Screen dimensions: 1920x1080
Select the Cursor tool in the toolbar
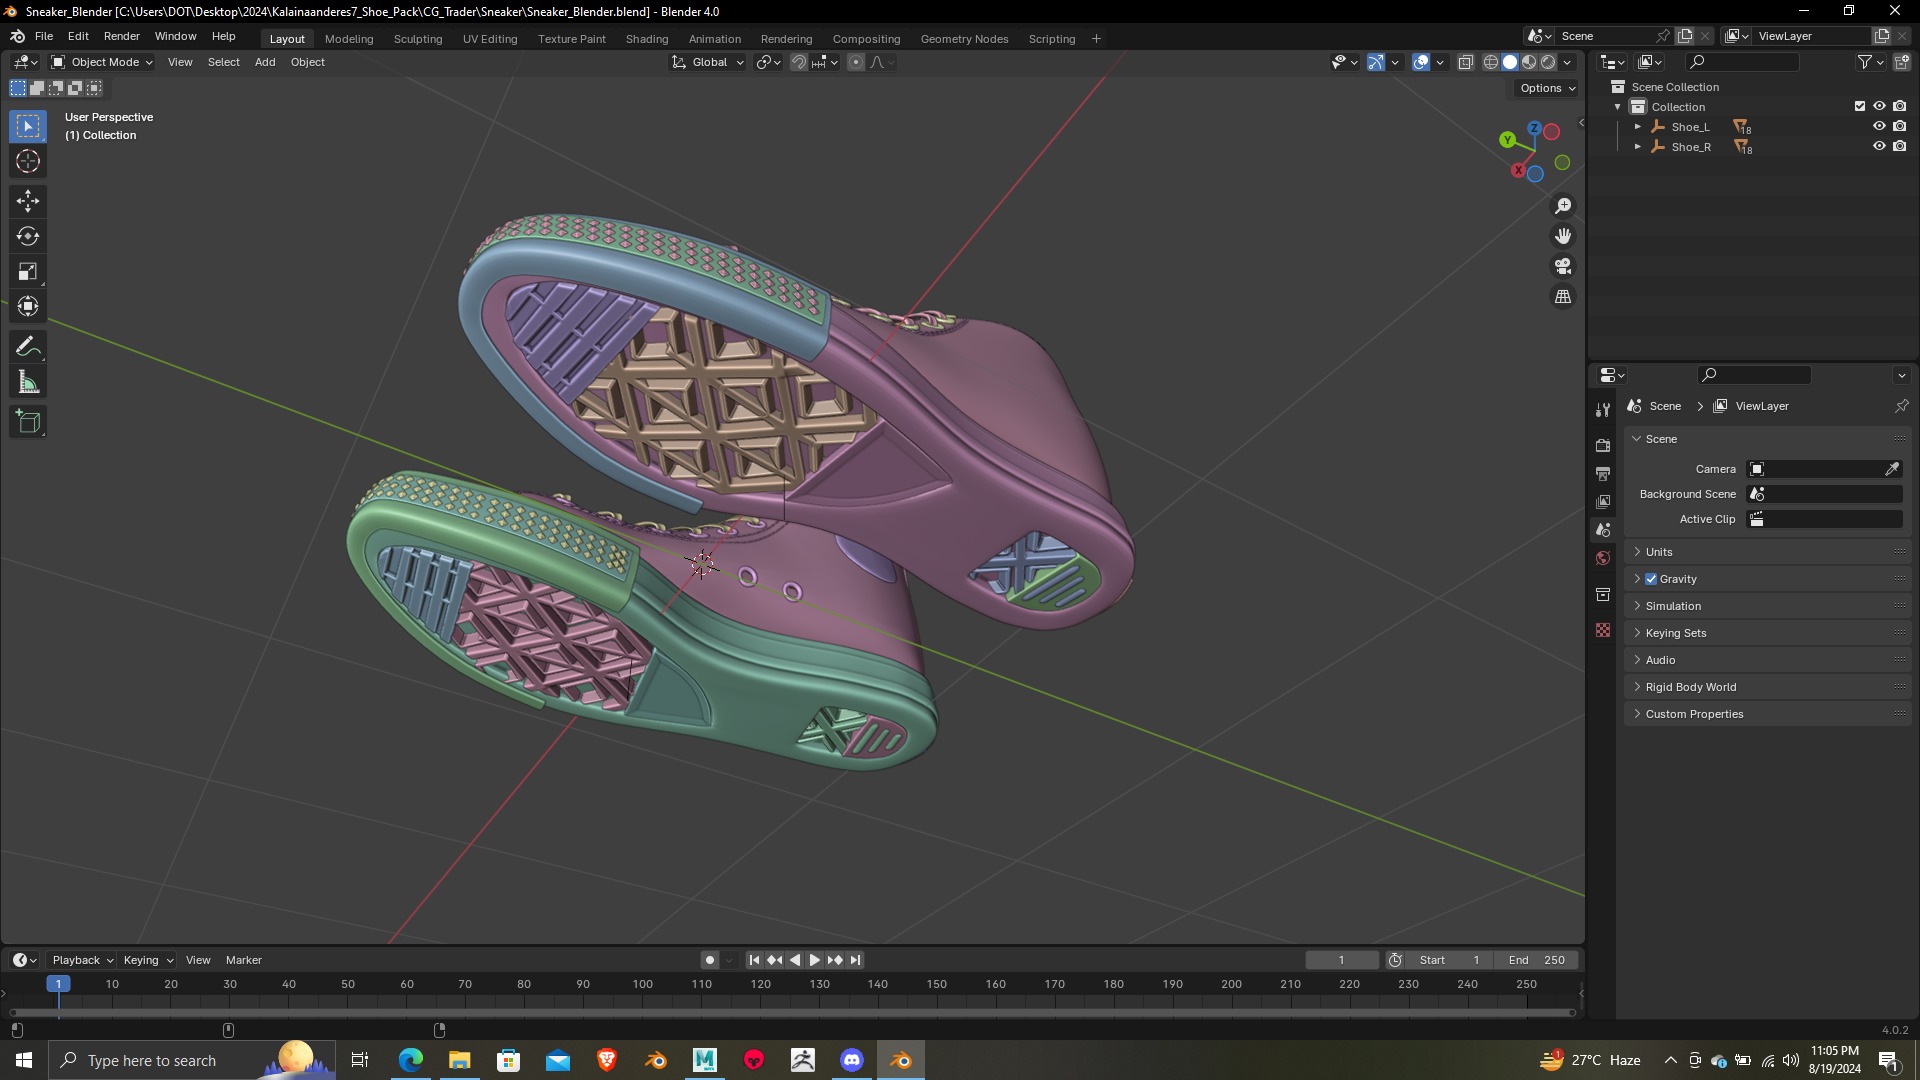pos(28,161)
